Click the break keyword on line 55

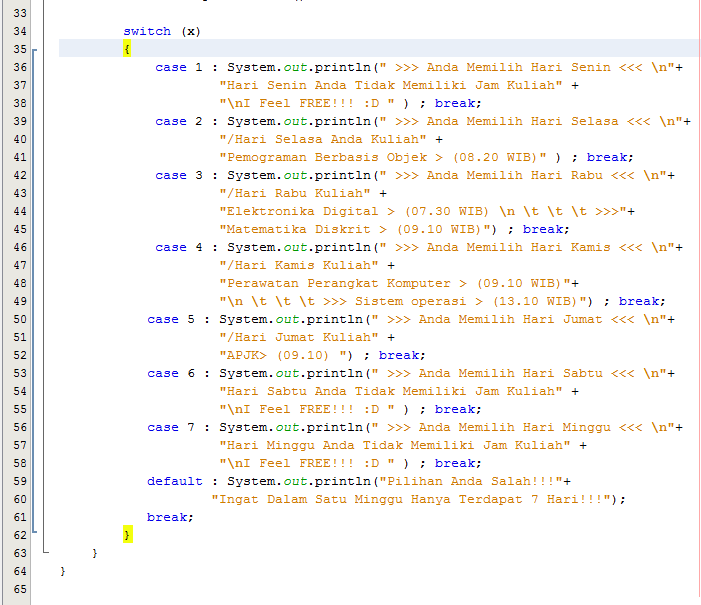pyautogui.click(x=455, y=410)
